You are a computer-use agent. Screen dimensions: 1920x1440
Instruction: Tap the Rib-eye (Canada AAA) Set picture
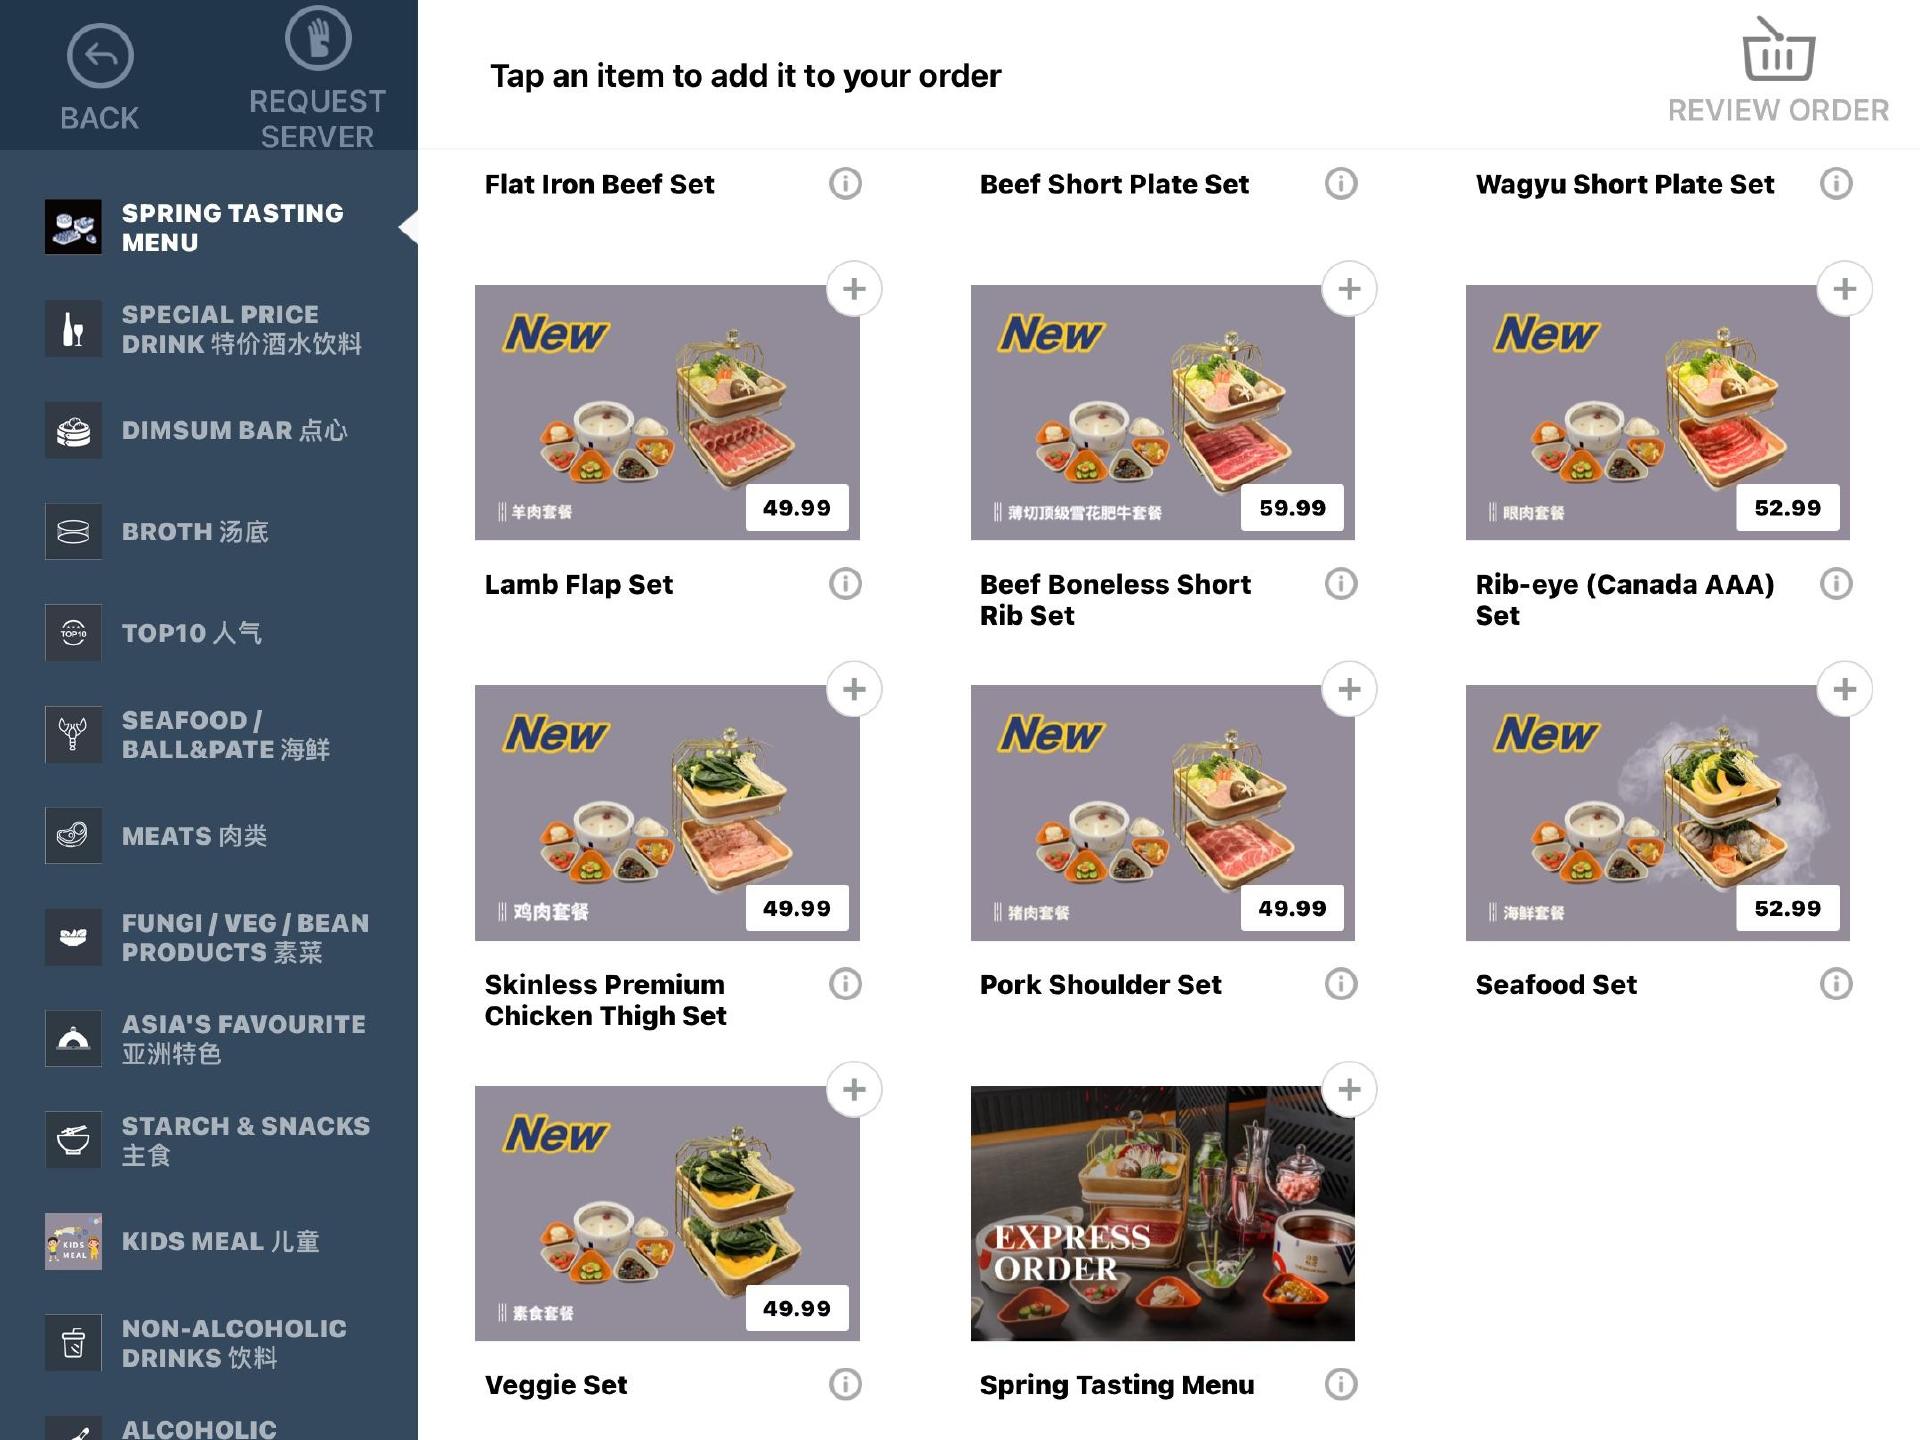point(1657,412)
